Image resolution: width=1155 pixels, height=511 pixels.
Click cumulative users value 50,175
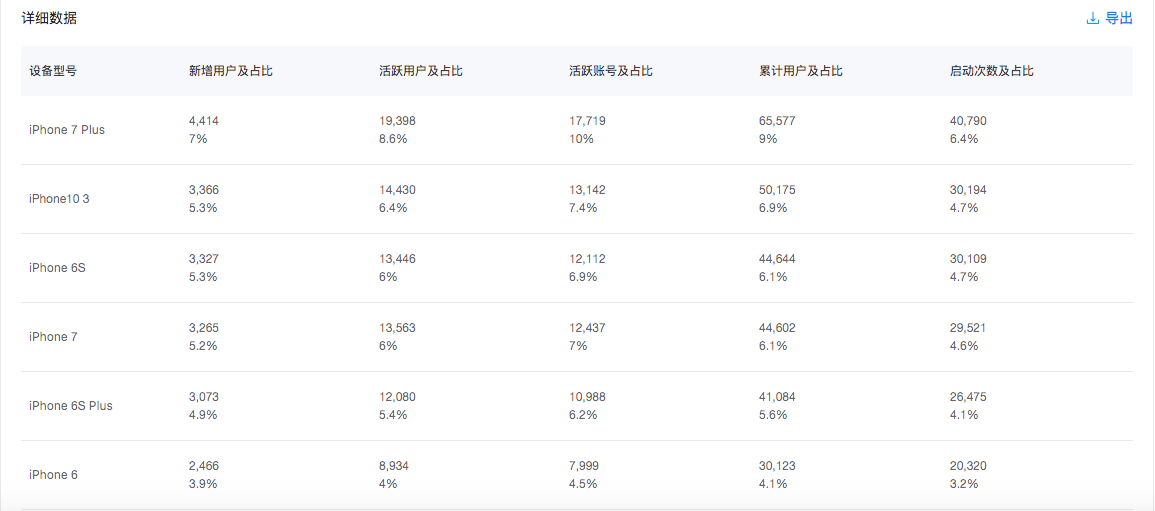coord(777,190)
